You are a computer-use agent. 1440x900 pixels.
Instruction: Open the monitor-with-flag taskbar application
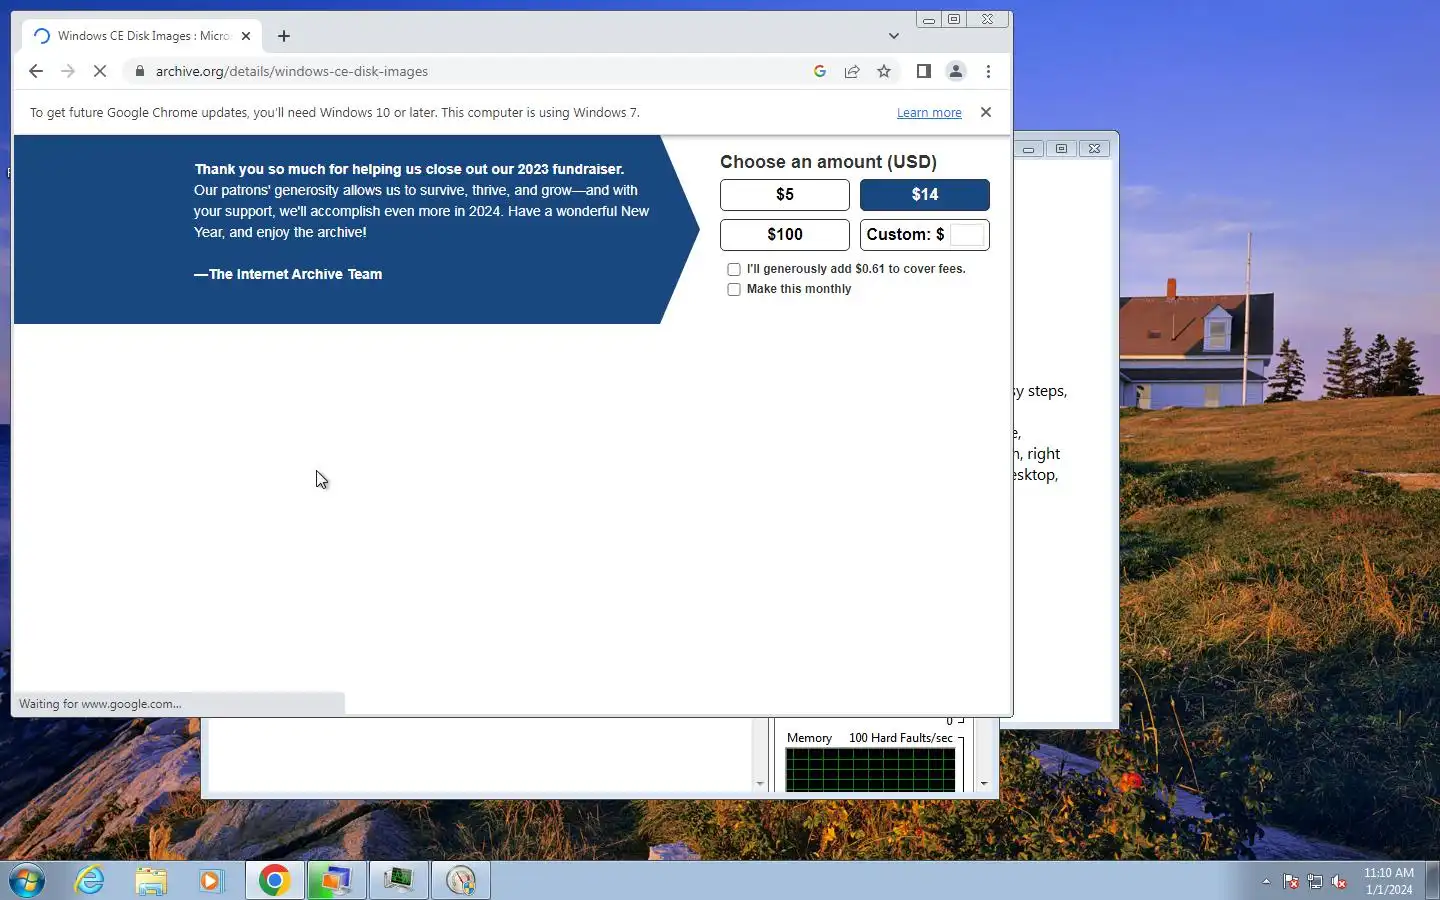[x=337, y=881]
